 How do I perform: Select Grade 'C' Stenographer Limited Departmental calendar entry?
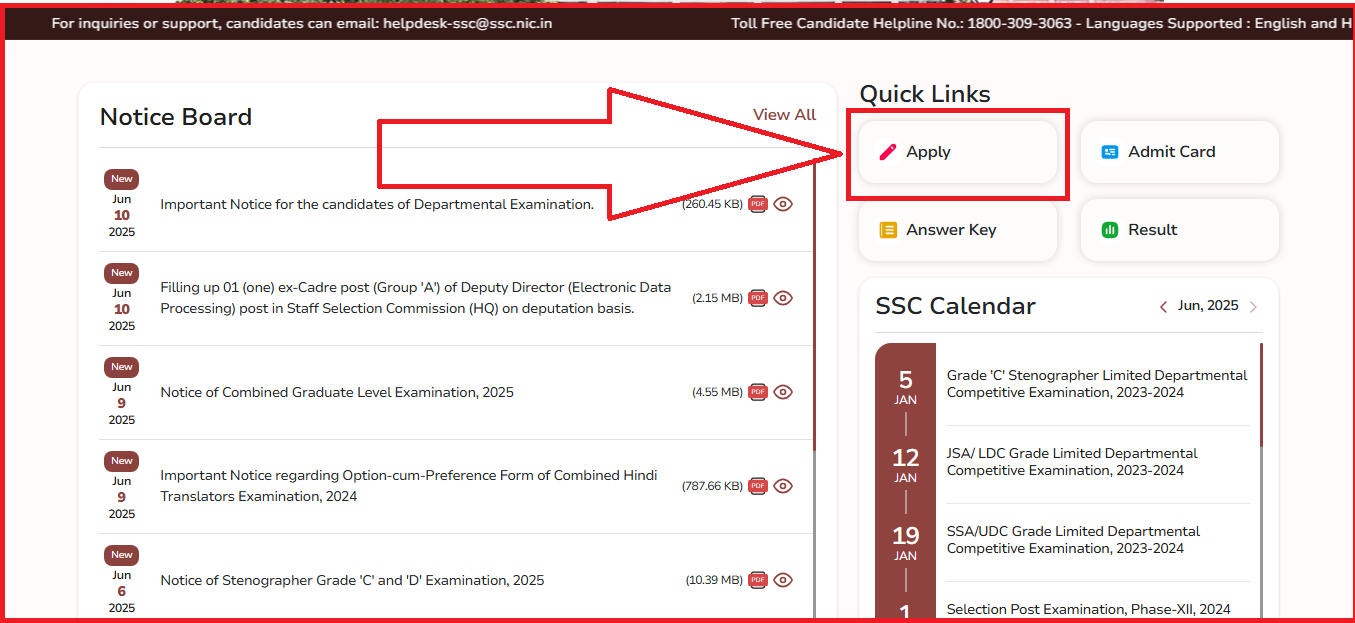point(1097,384)
